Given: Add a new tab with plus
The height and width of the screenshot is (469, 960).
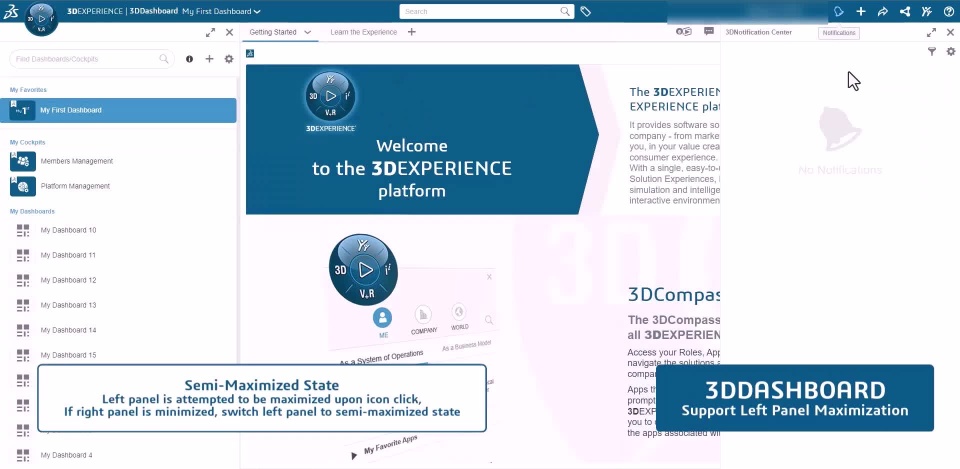Looking at the screenshot, I should (411, 32).
